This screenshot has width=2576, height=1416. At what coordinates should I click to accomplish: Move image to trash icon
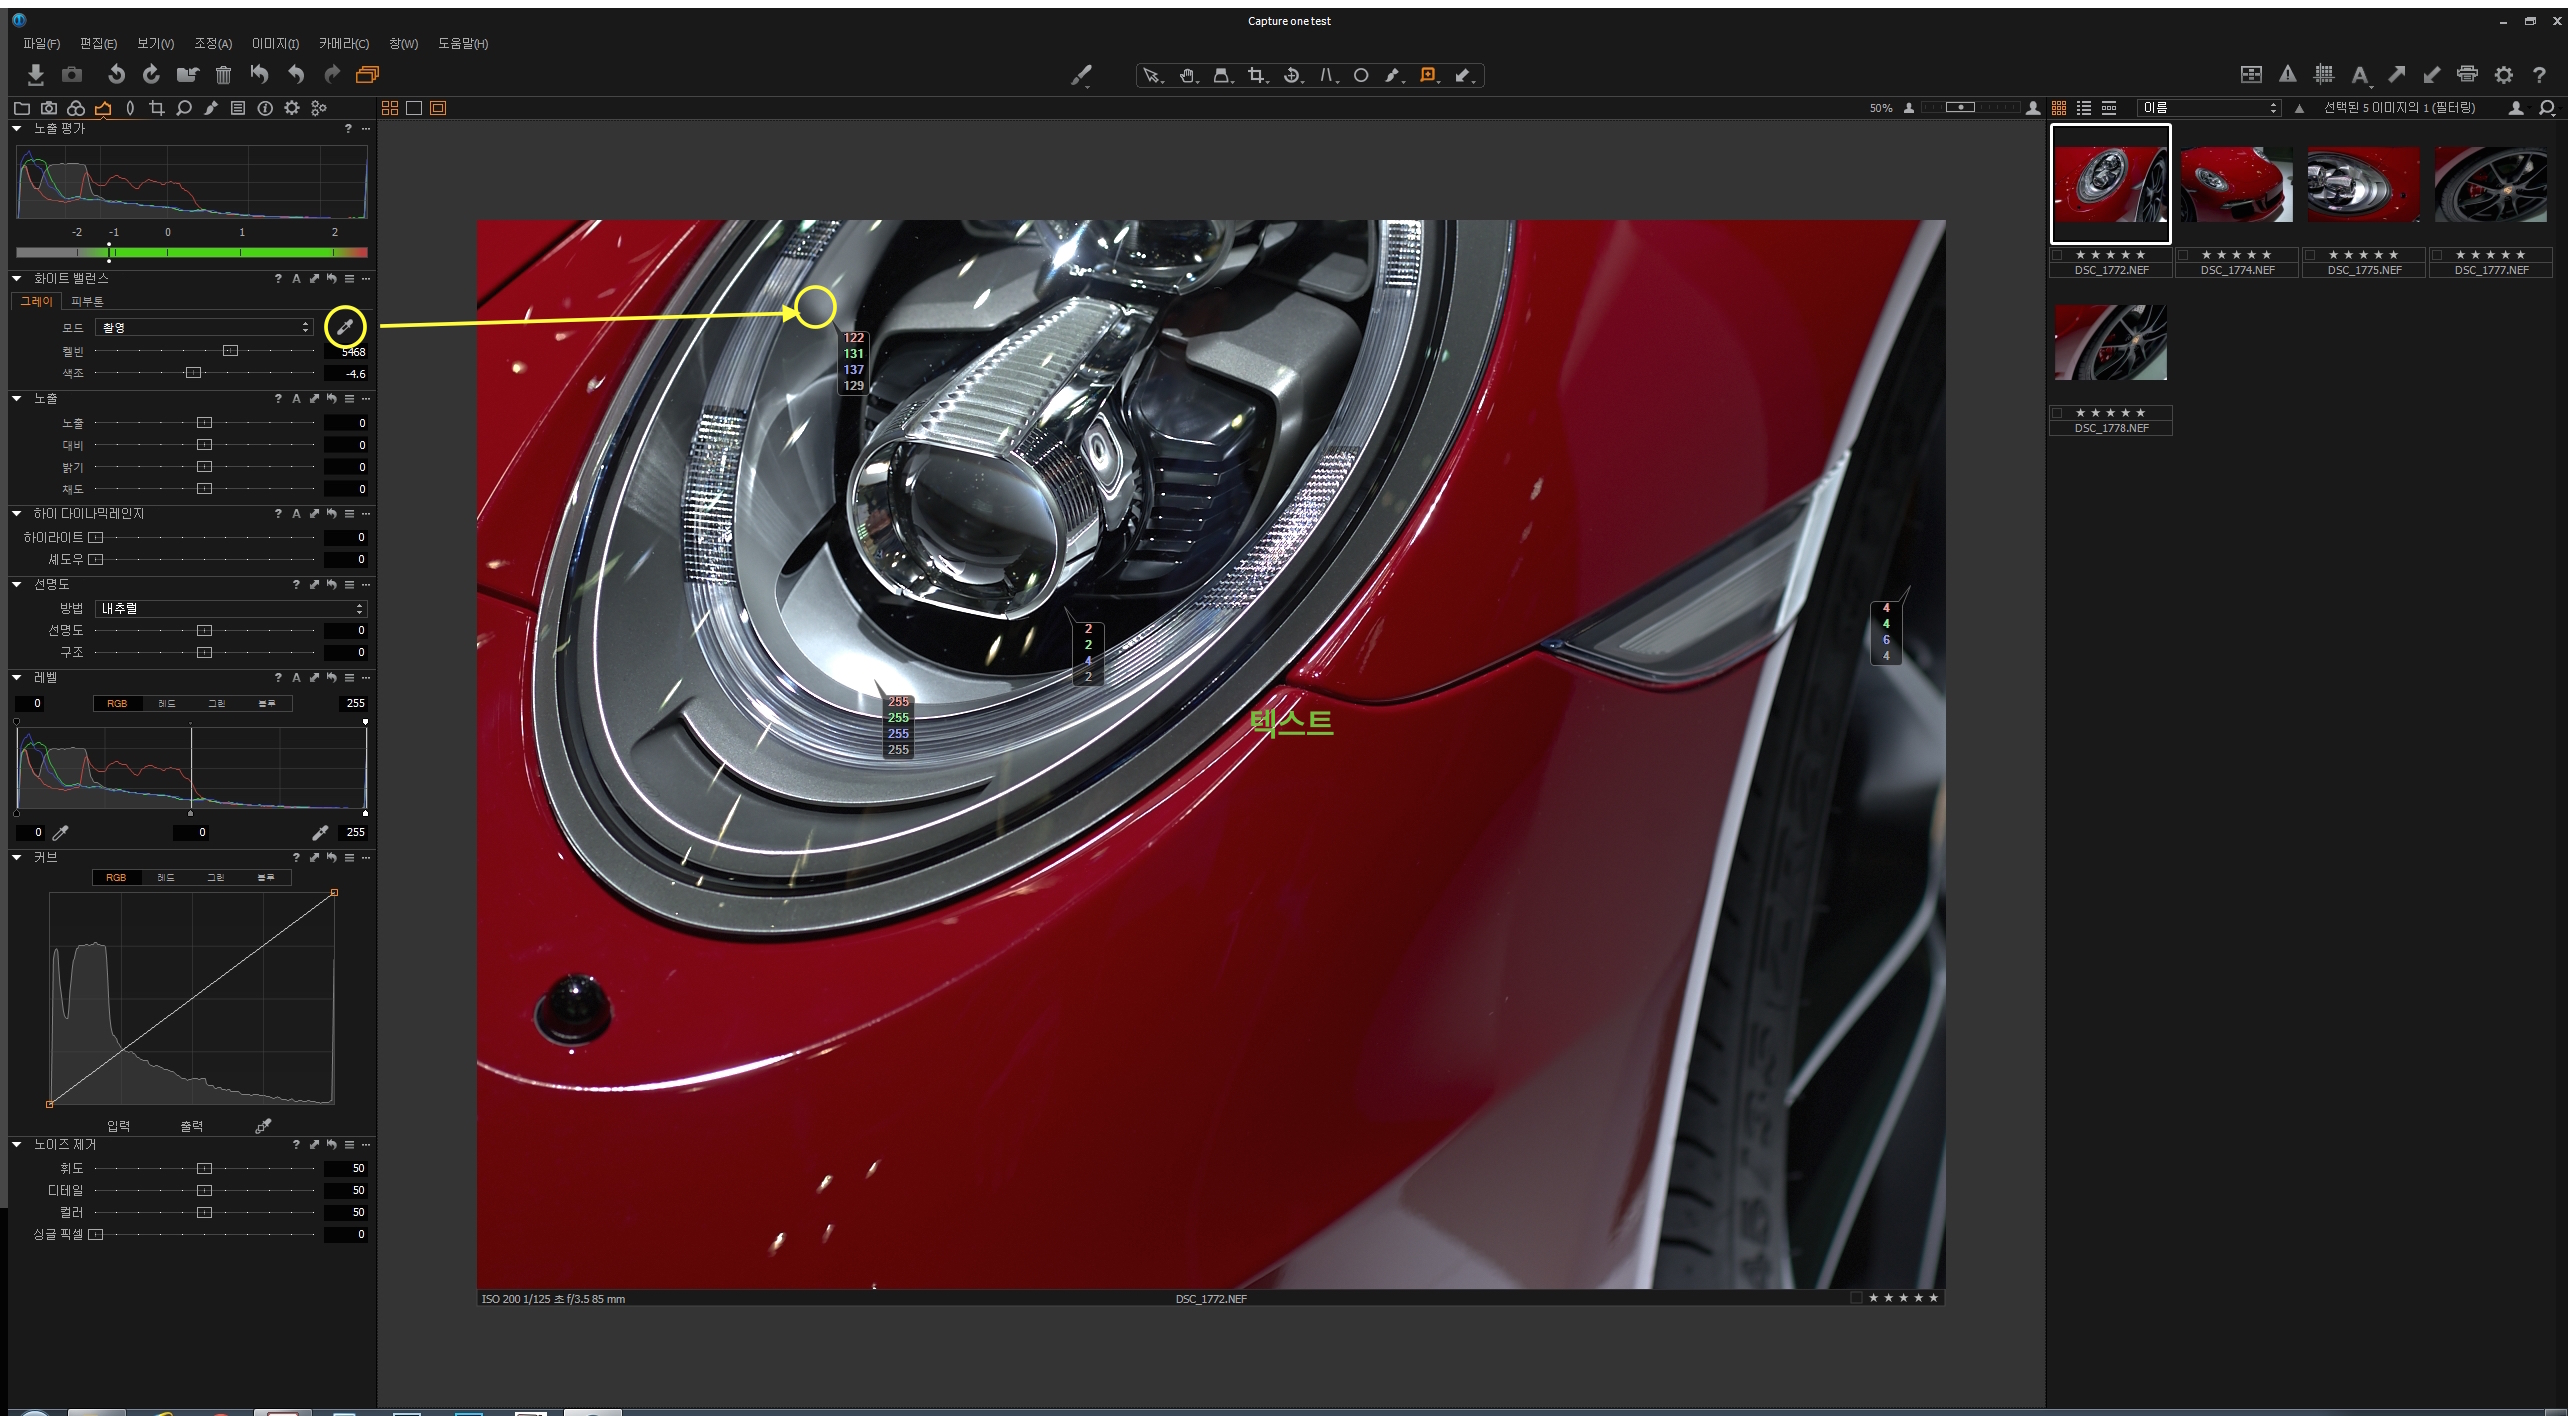[x=223, y=75]
